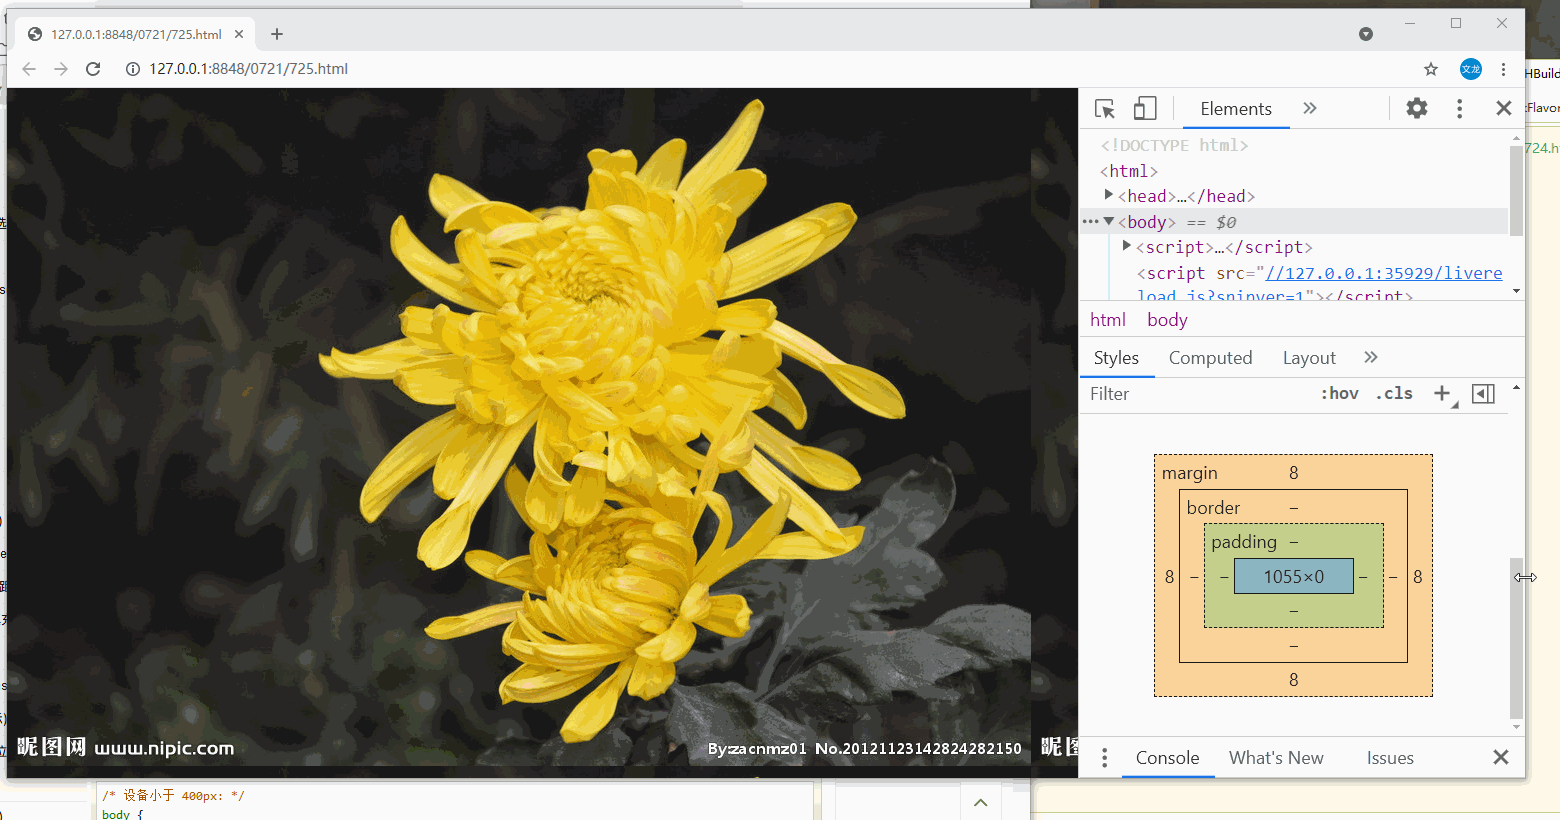Reload the page

pyautogui.click(x=93, y=69)
